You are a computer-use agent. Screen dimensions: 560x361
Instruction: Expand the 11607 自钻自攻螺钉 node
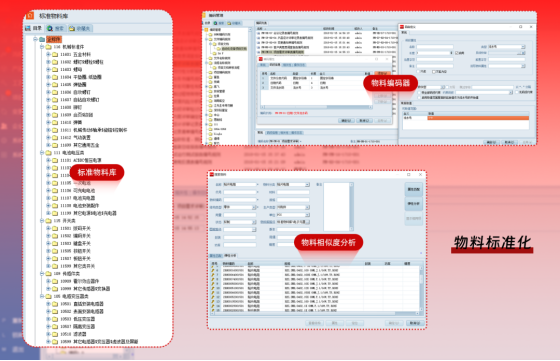[48, 100]
